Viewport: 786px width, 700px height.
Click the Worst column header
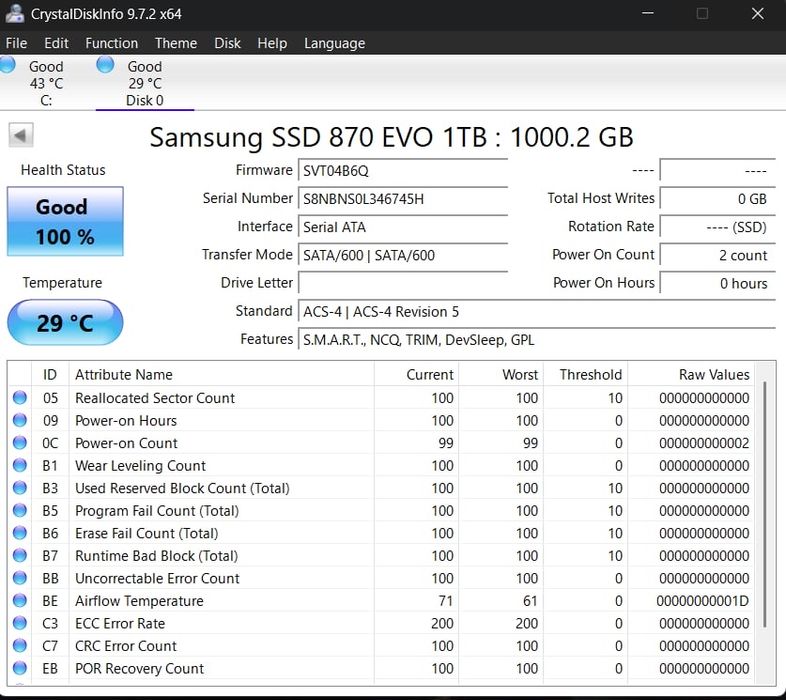[x=501, y=375]
